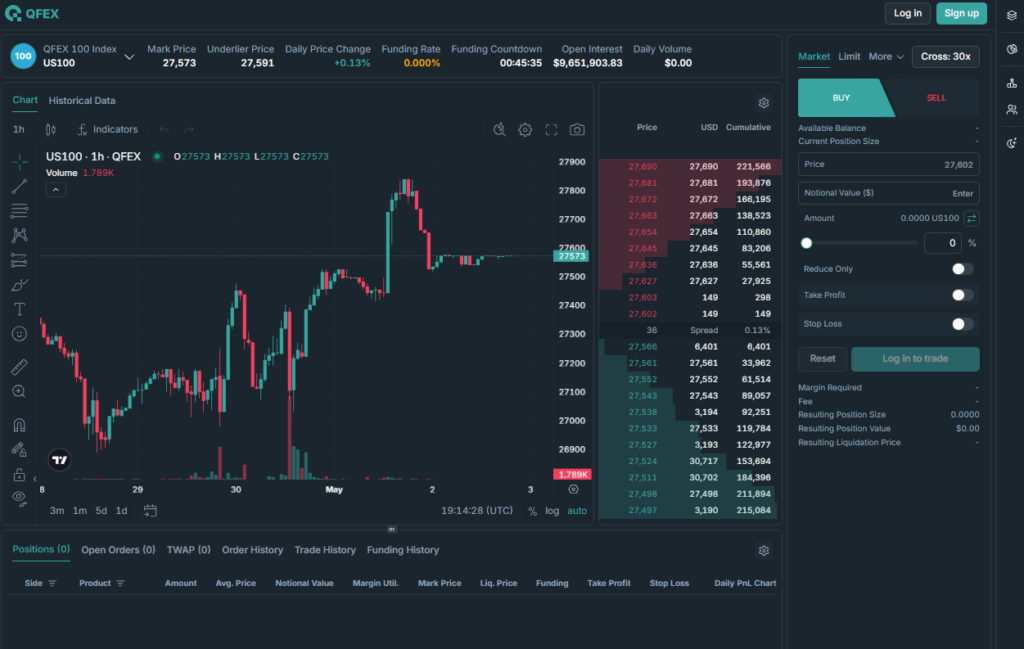Toggle log scale on chart

click(552, 511)
